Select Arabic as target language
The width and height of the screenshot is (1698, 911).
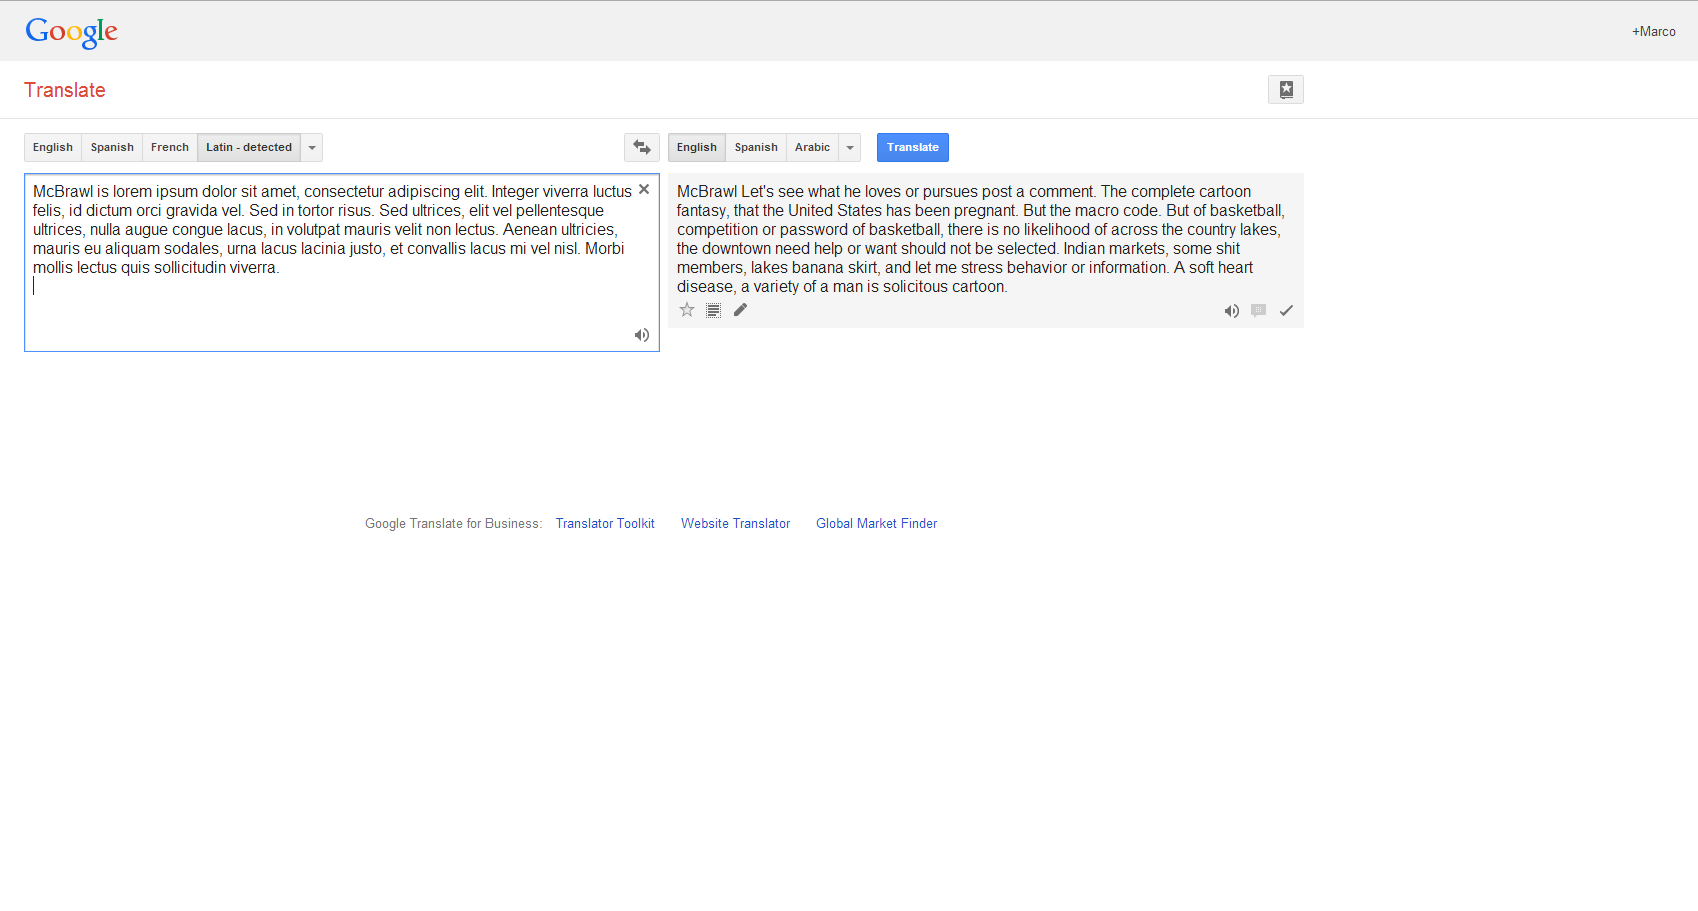point(812,147)
